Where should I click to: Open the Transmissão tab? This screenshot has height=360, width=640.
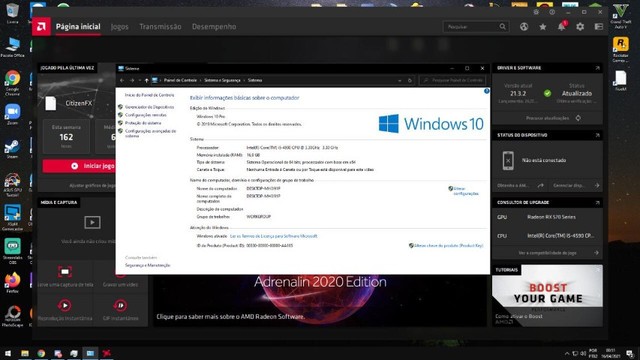[160, 27]
